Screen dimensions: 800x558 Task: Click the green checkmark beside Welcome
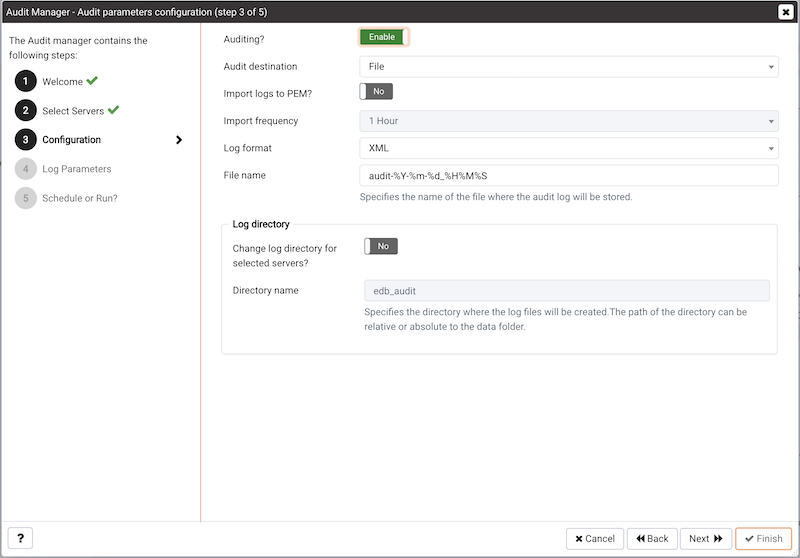(x=92, y=81)
